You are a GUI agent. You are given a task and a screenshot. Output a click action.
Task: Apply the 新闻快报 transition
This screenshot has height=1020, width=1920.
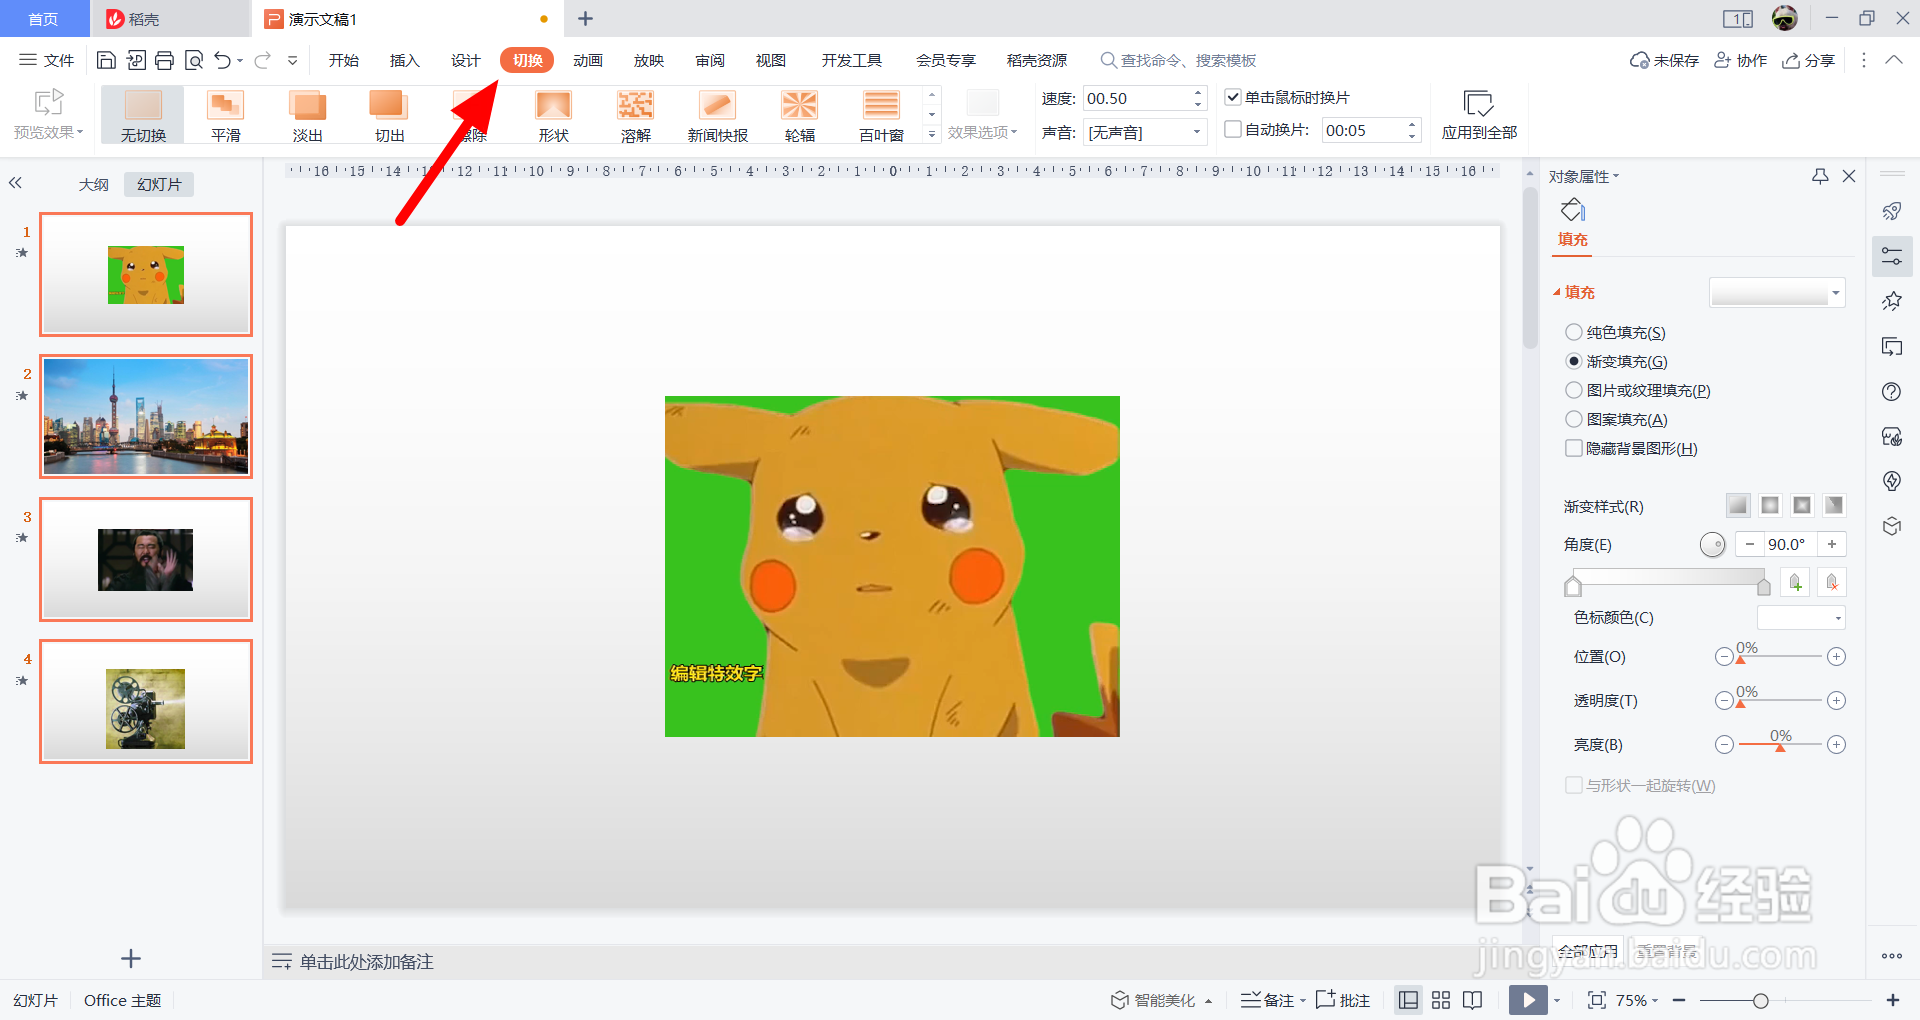pyautogui.click(x=717, y=116)
